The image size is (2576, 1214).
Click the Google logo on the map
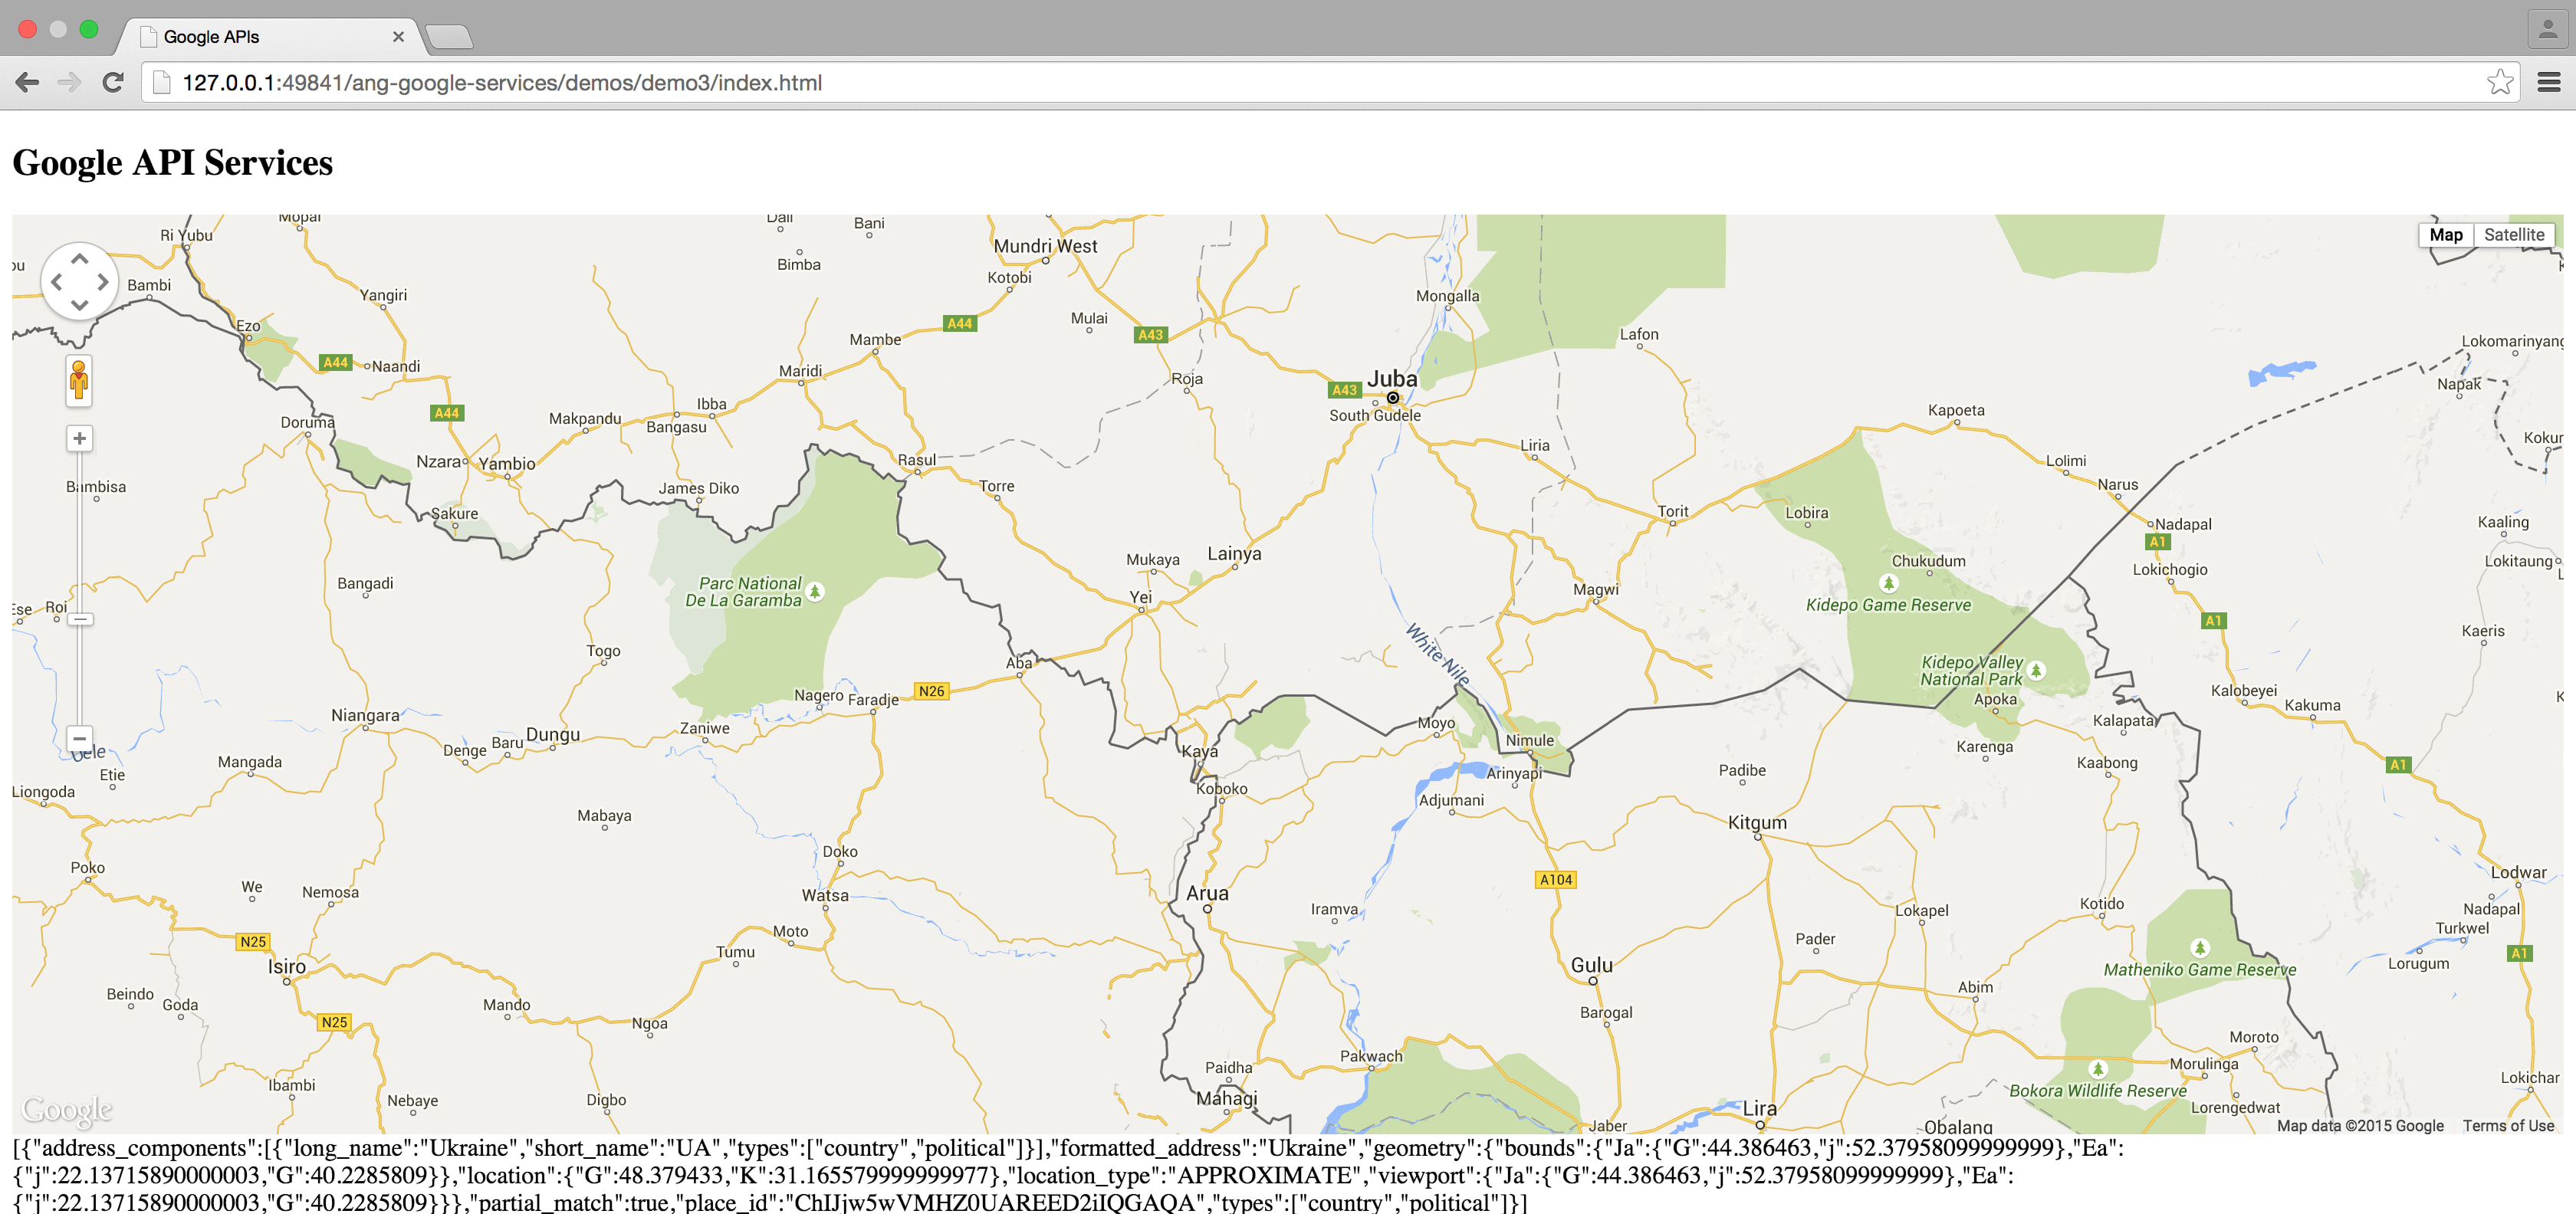click(67, 1108)
